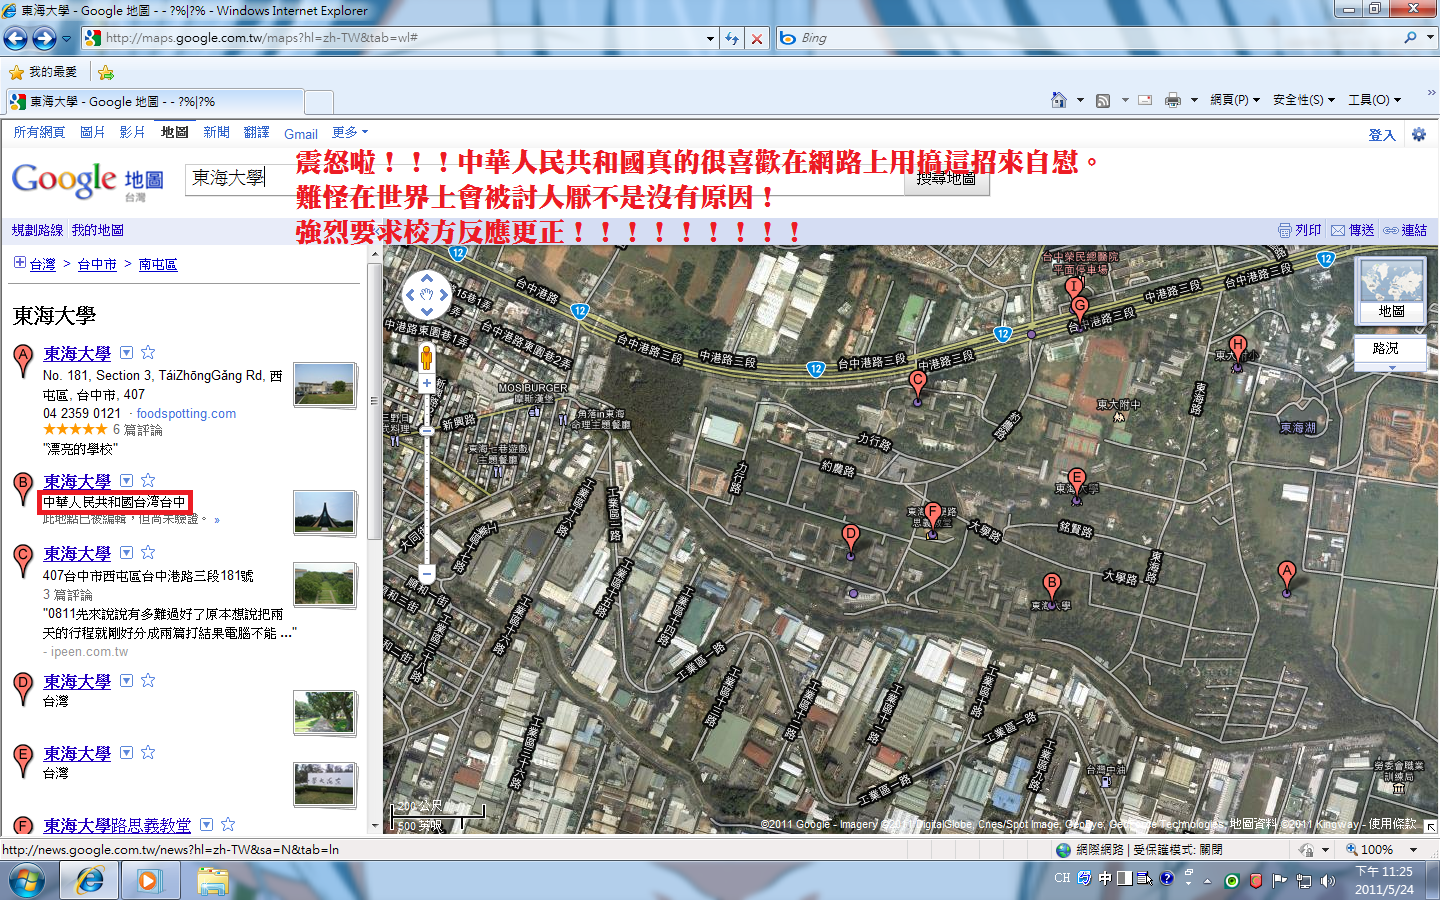Click the 搜尋地圖 search button

point(947,179)
